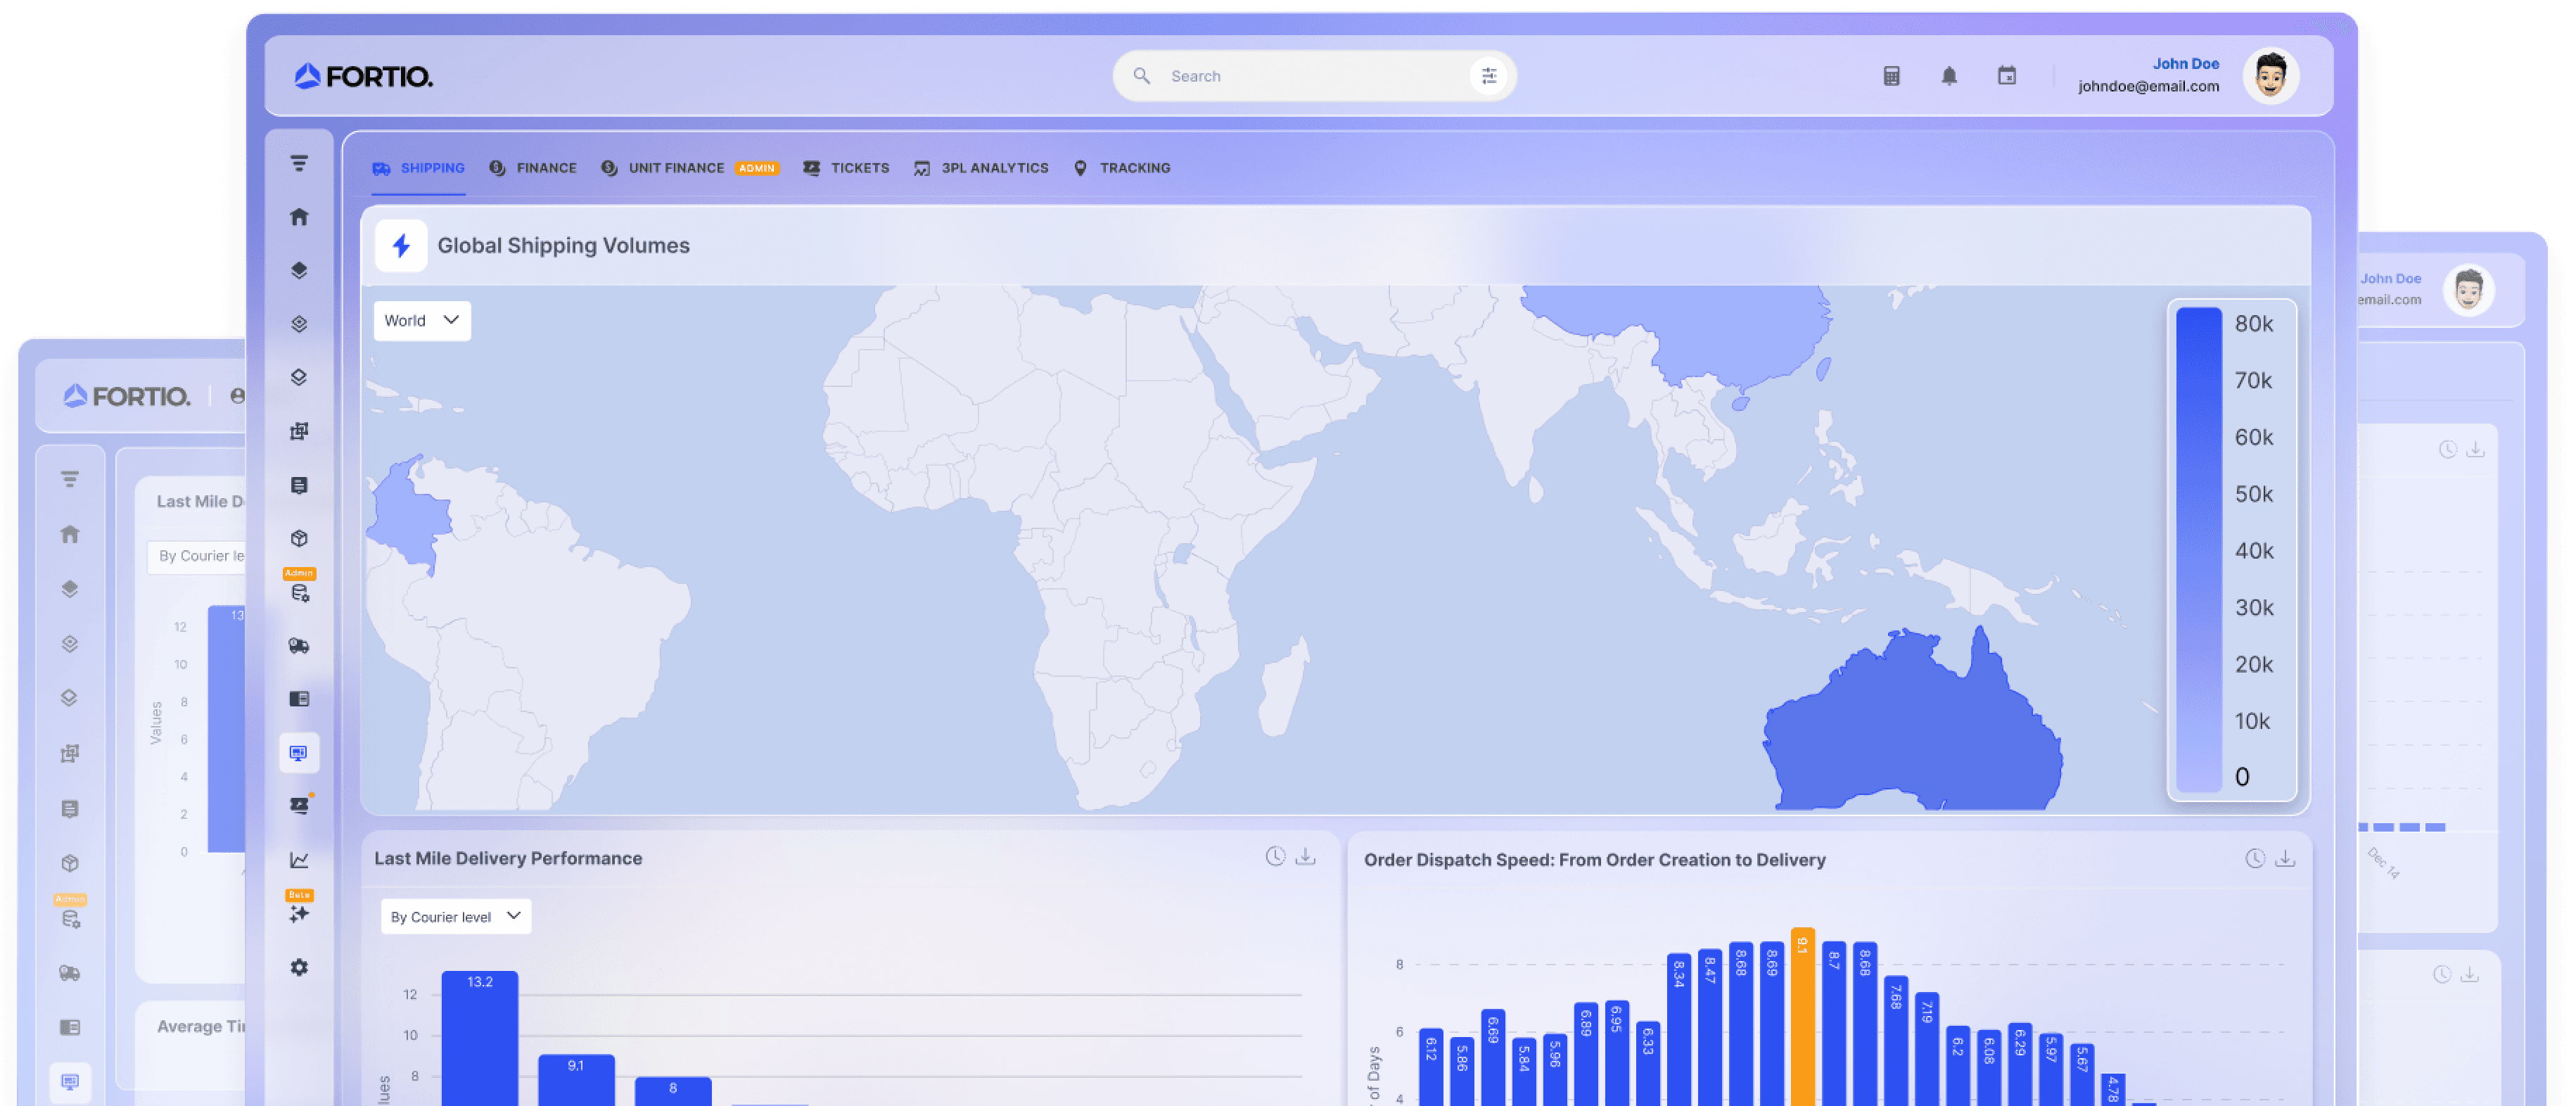Open the By Courier level dropdown
This screenshot has height=1106, width=2576.
coord(456,917)
